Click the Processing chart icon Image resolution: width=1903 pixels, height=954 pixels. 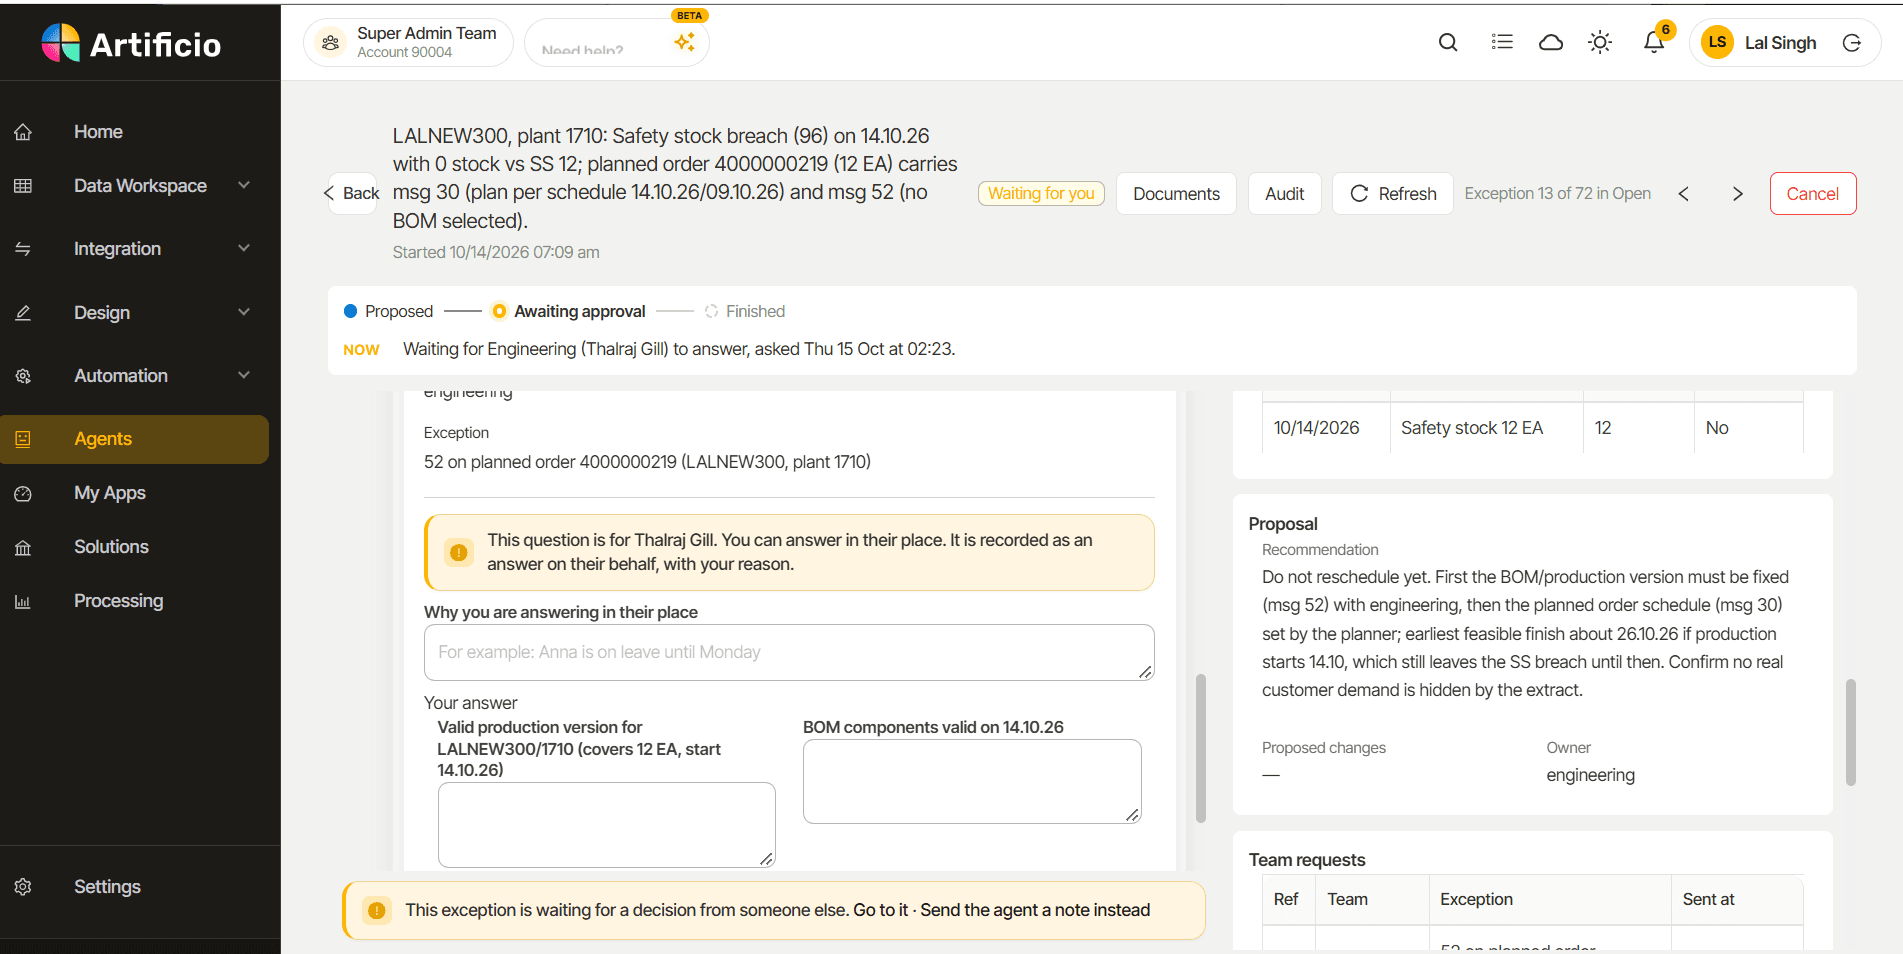tap(23, 601)
